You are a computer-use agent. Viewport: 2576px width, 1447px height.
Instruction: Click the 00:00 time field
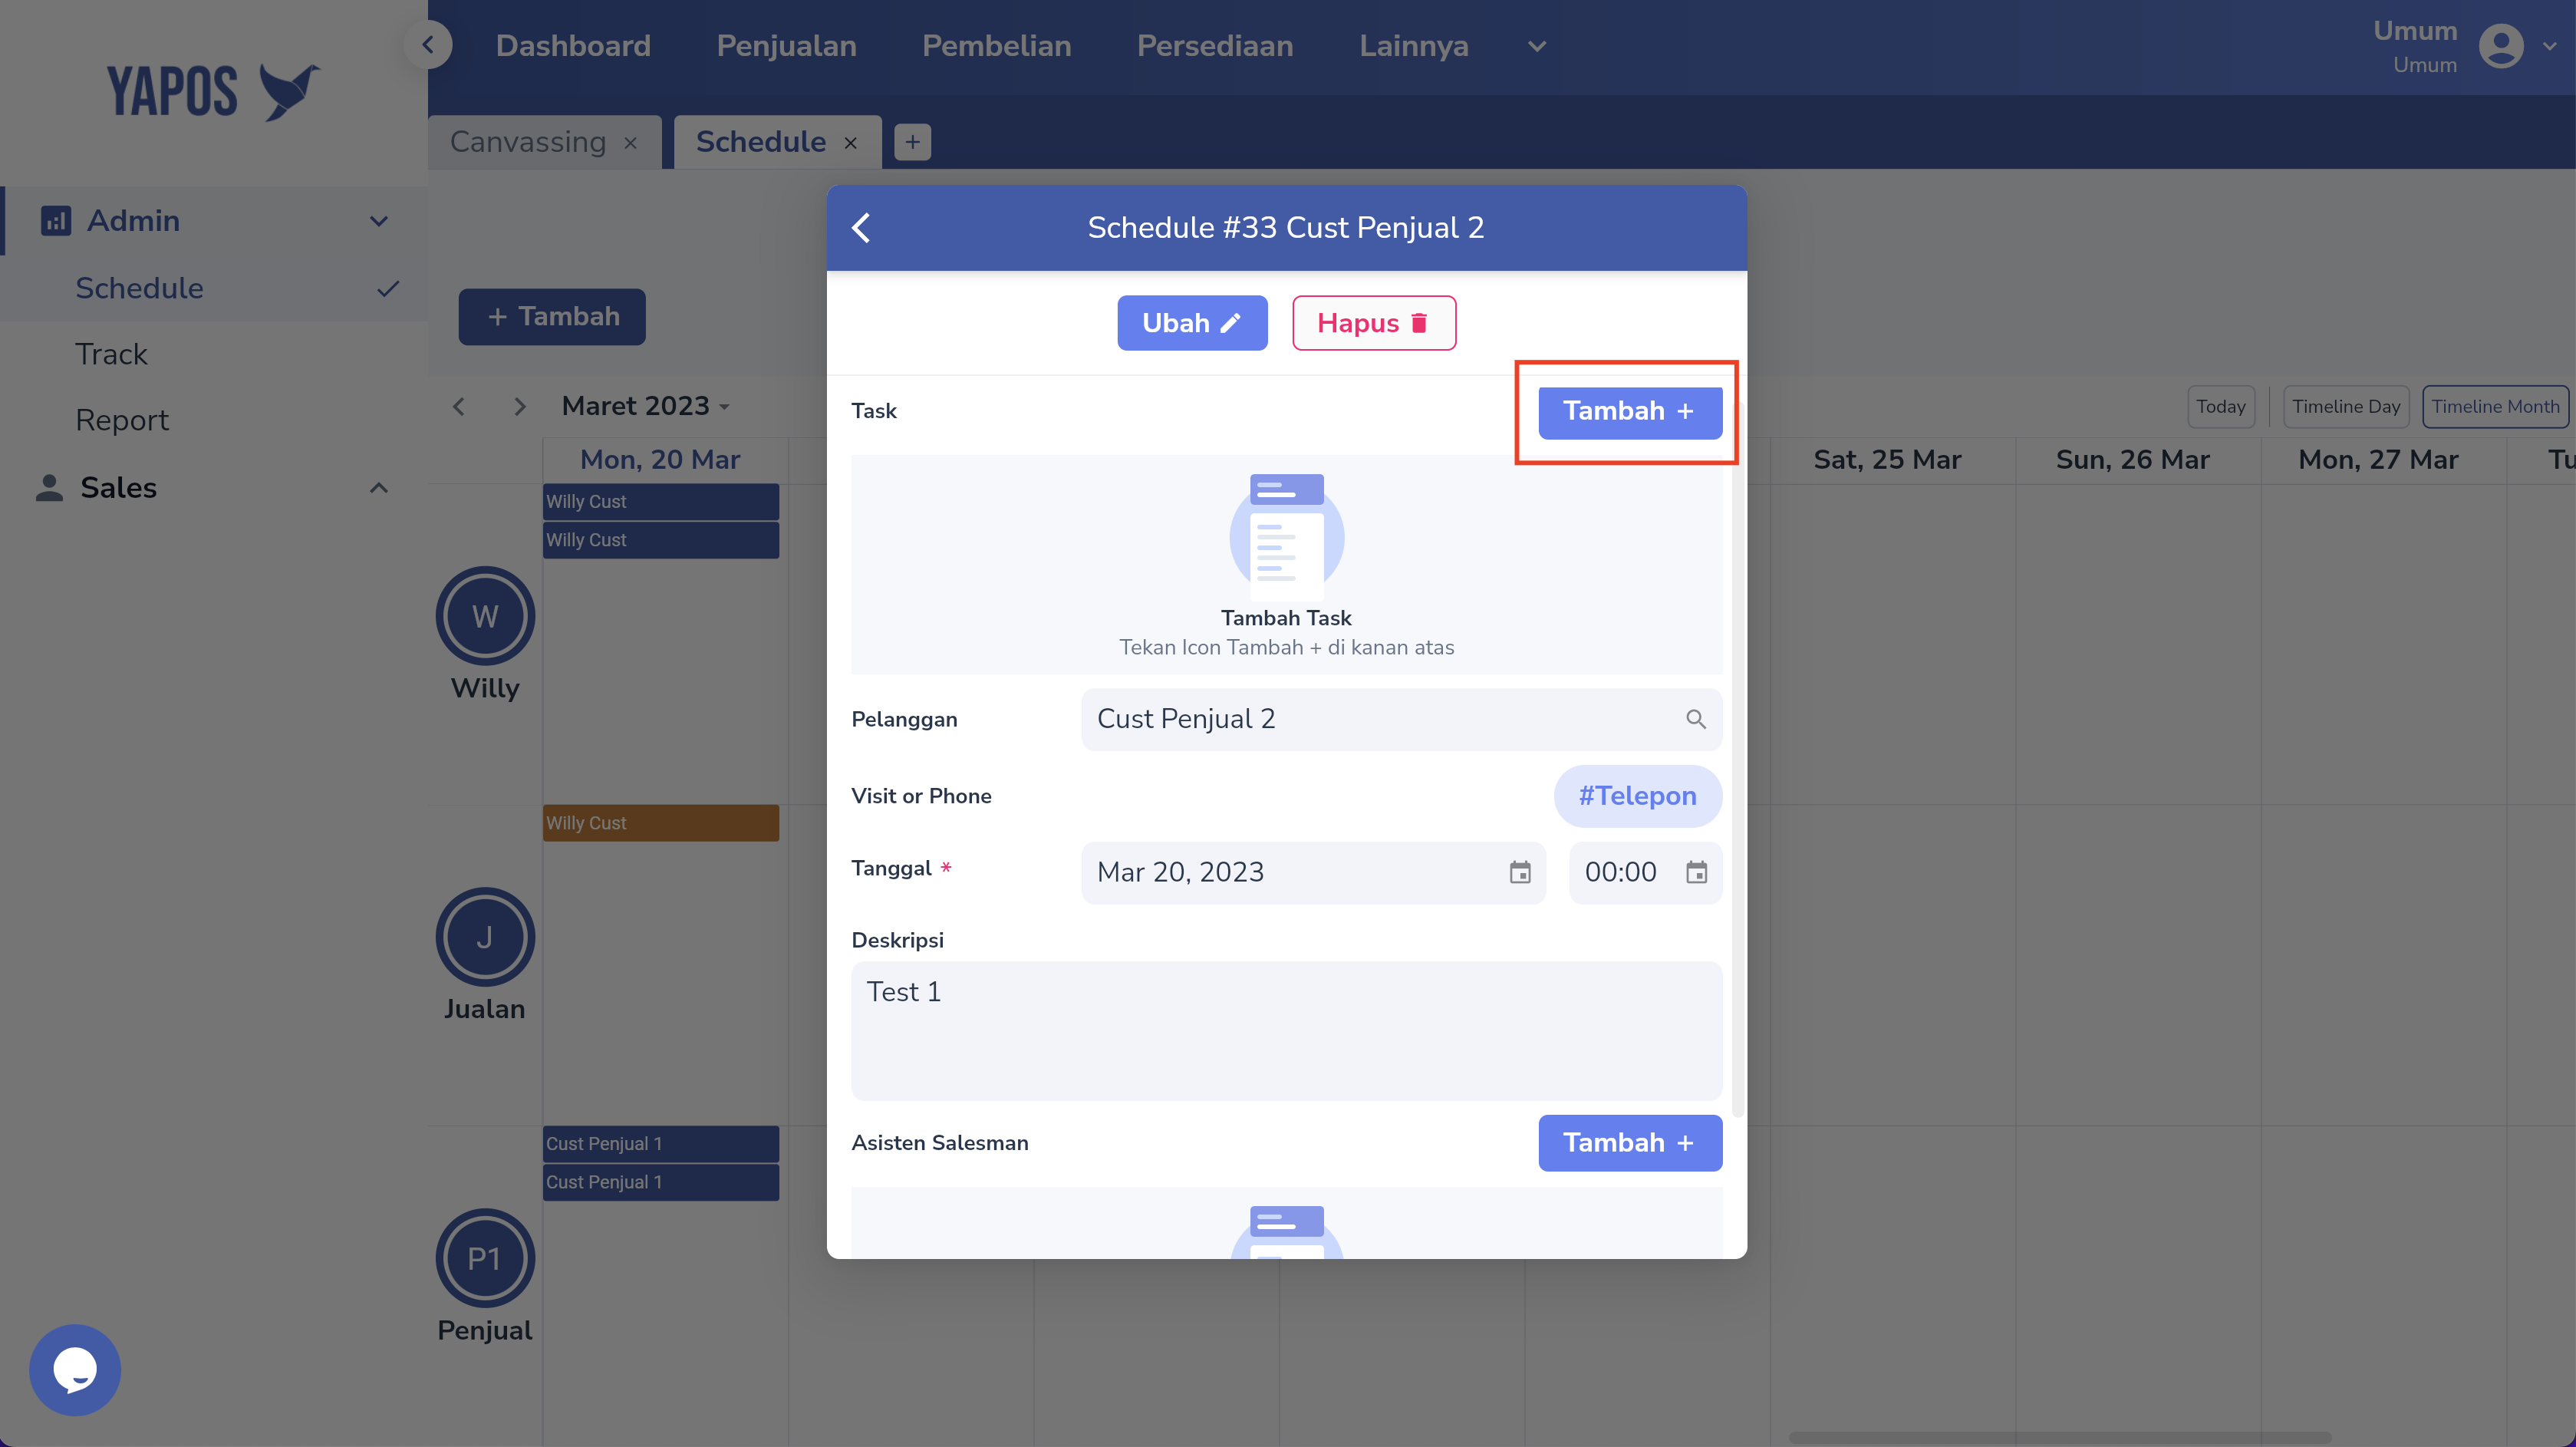click(x=1645, y=872)
